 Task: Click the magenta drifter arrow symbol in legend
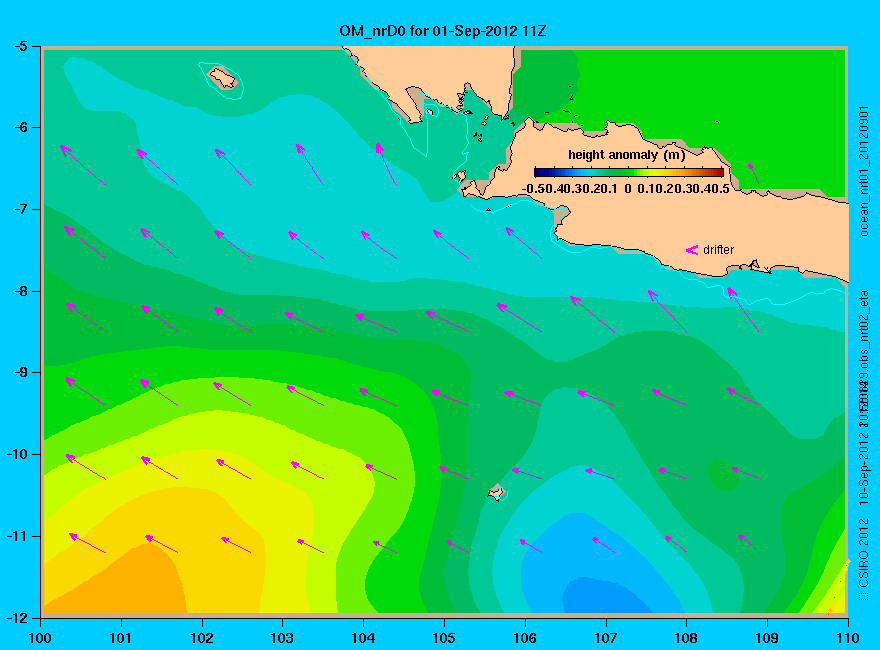[x=692, y=250]
